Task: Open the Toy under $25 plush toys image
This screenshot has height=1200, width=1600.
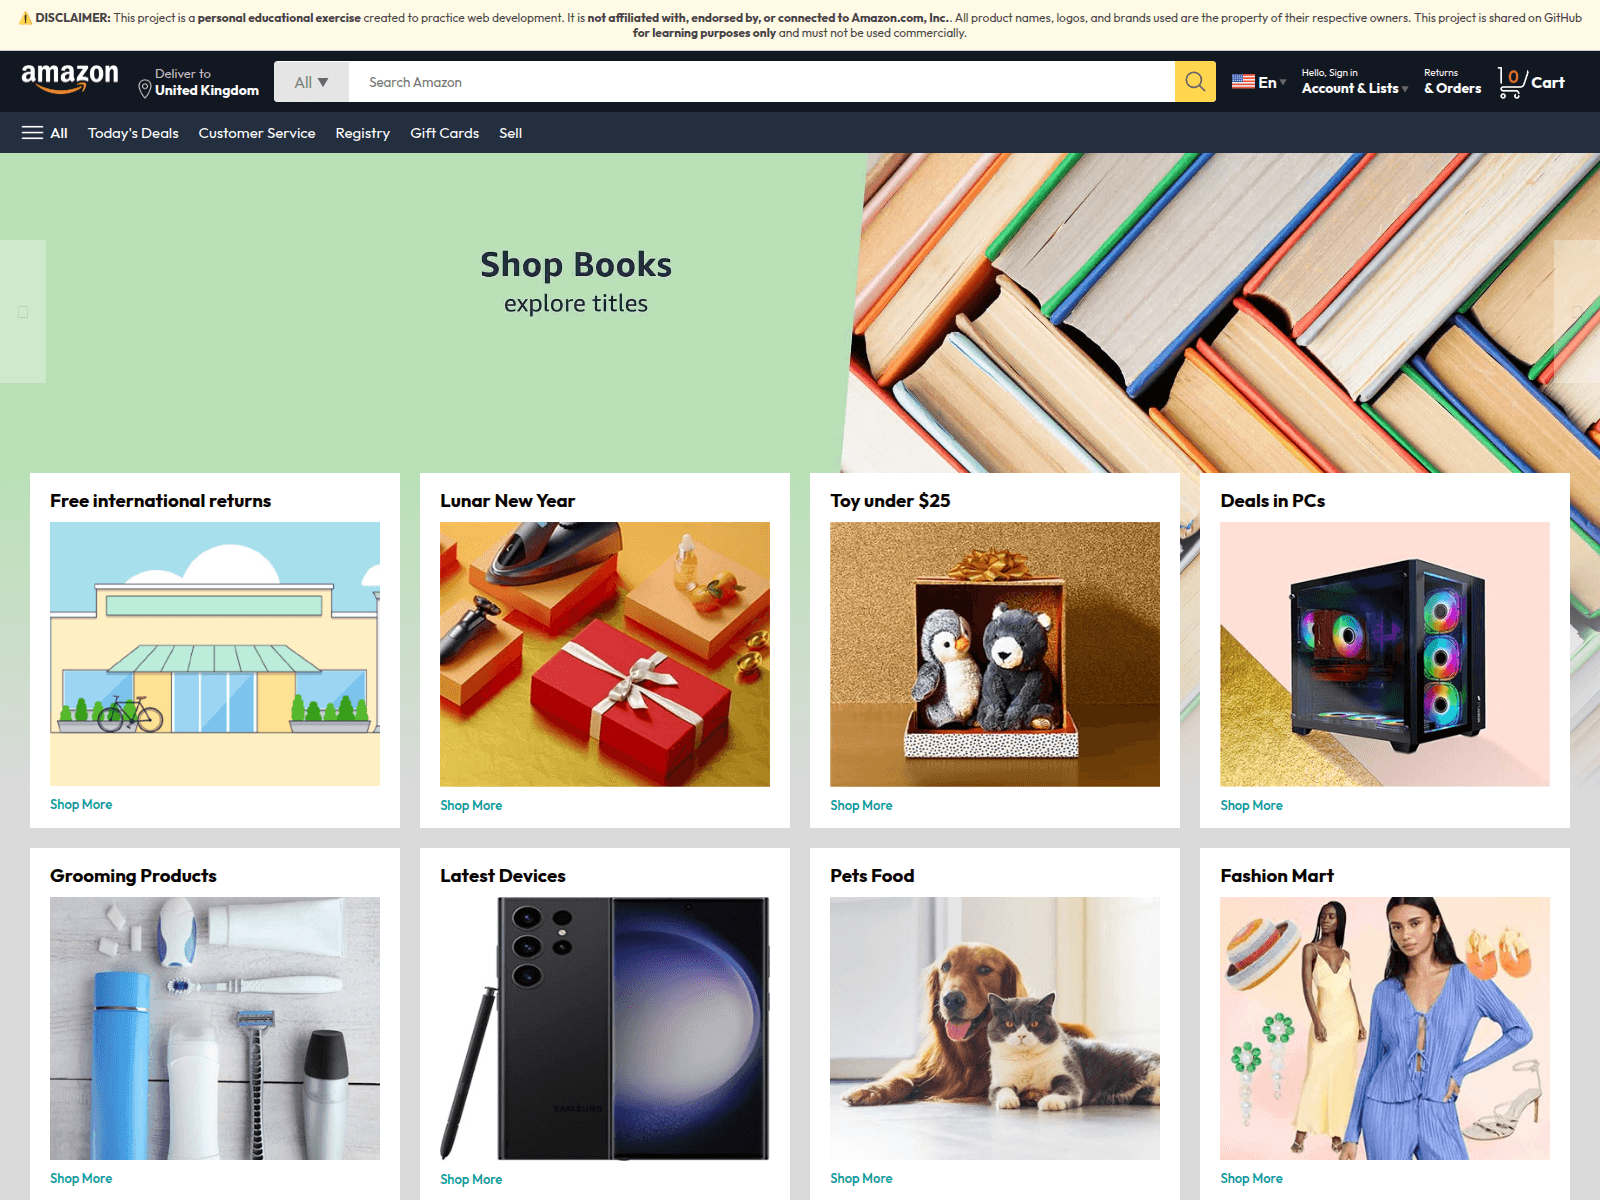Action: click(x=995, y=654)
